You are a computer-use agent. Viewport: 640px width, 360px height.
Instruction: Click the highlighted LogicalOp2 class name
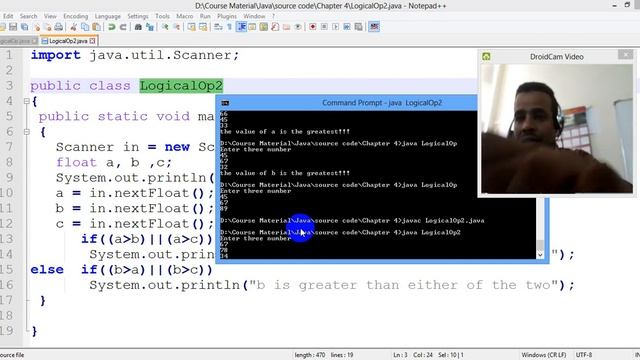point(181,86)
